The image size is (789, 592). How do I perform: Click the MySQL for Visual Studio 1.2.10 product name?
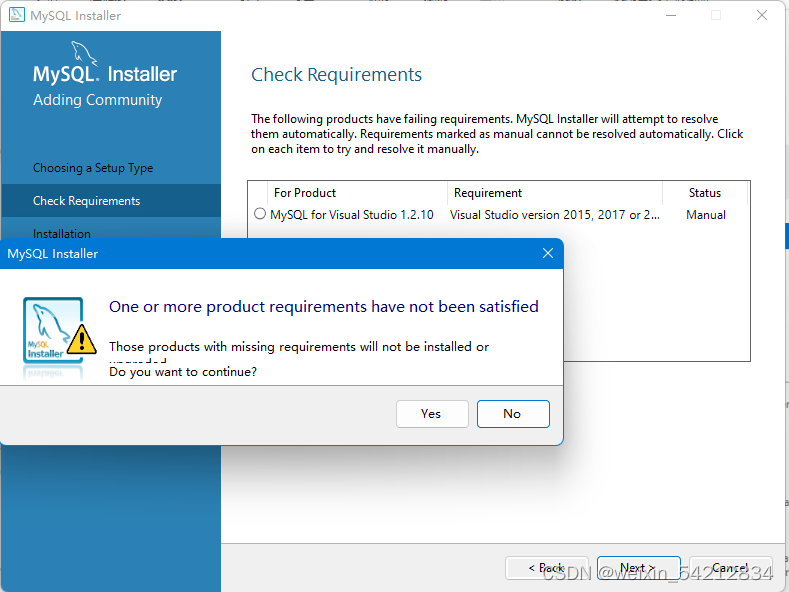(x=352, y=215)
